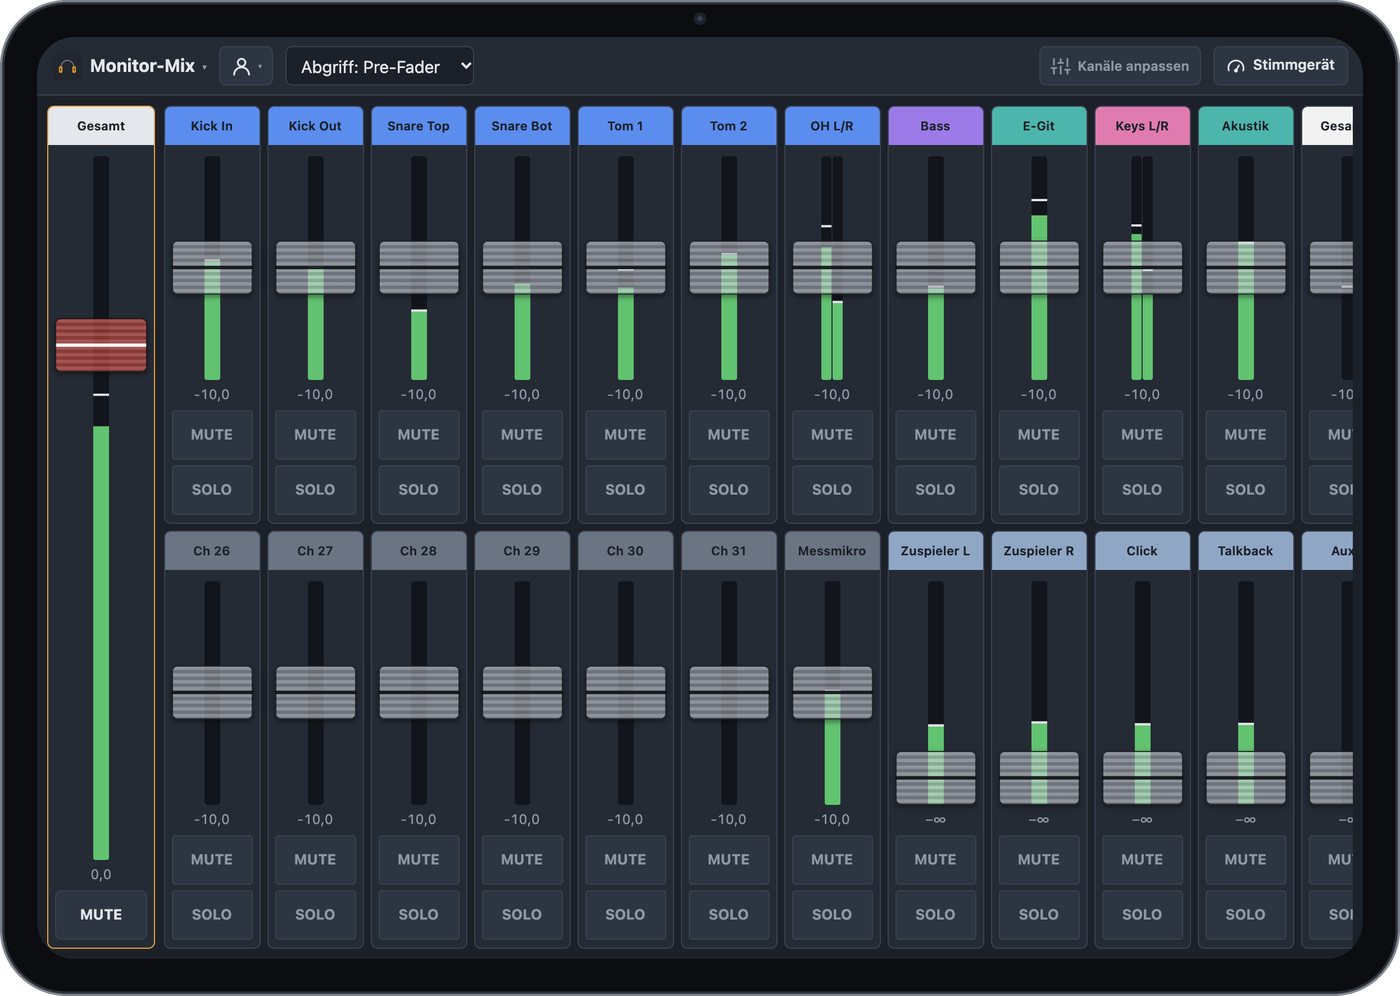
Task: Select the Ch 29 channel header
Action: click(522, 551)
